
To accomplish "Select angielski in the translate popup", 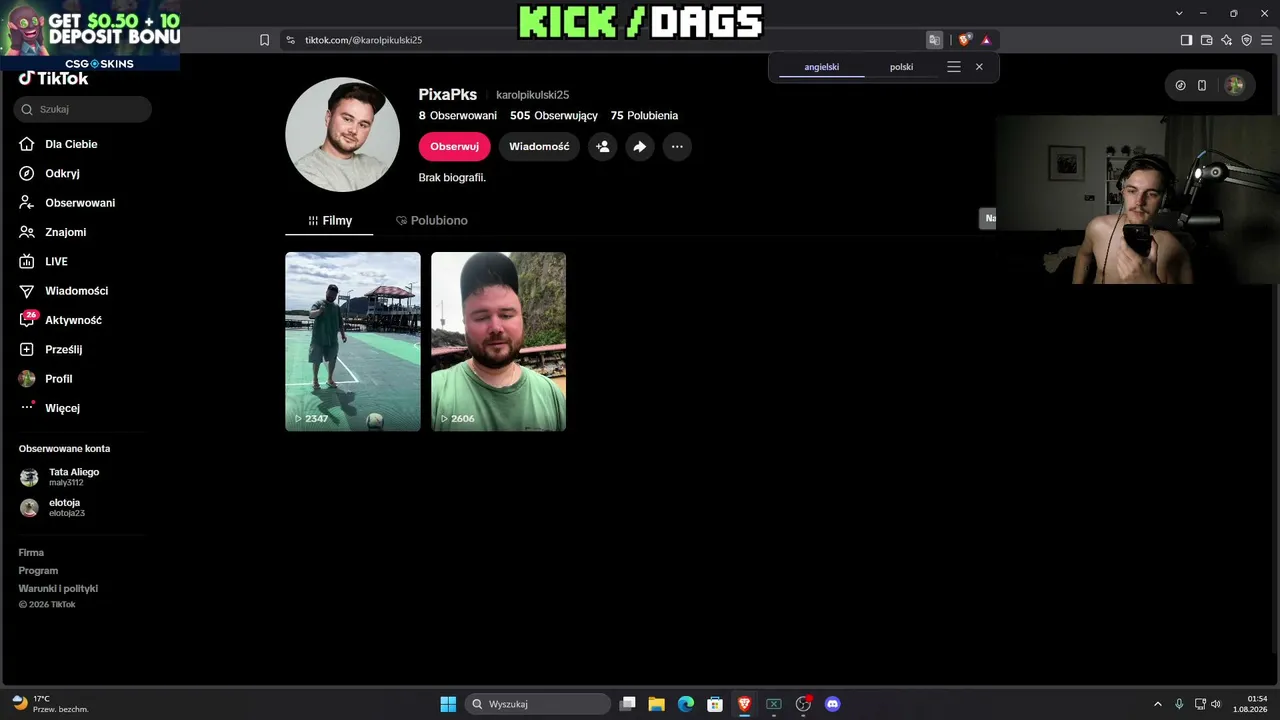I will [822, 67].
